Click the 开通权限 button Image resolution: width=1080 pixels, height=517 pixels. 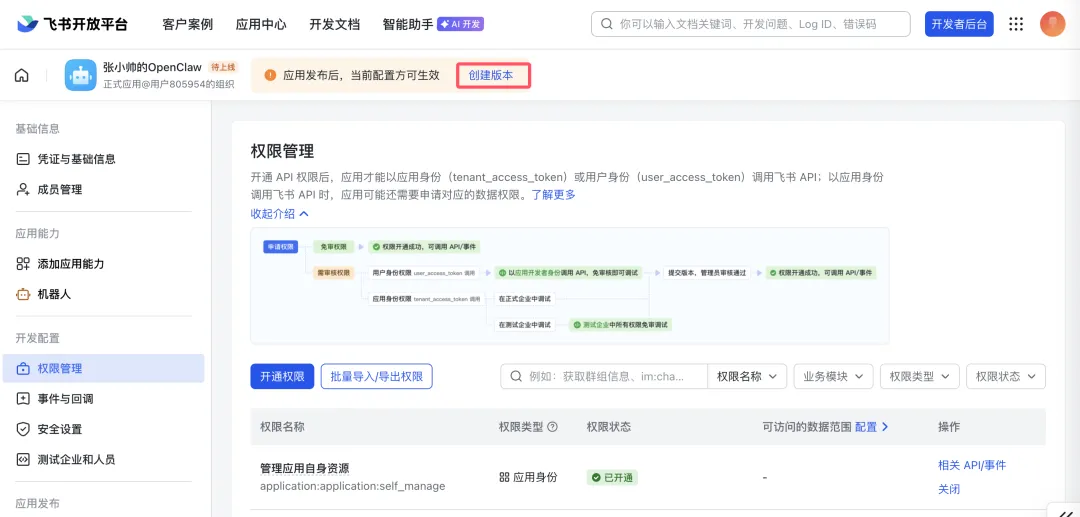pos(282,377)
